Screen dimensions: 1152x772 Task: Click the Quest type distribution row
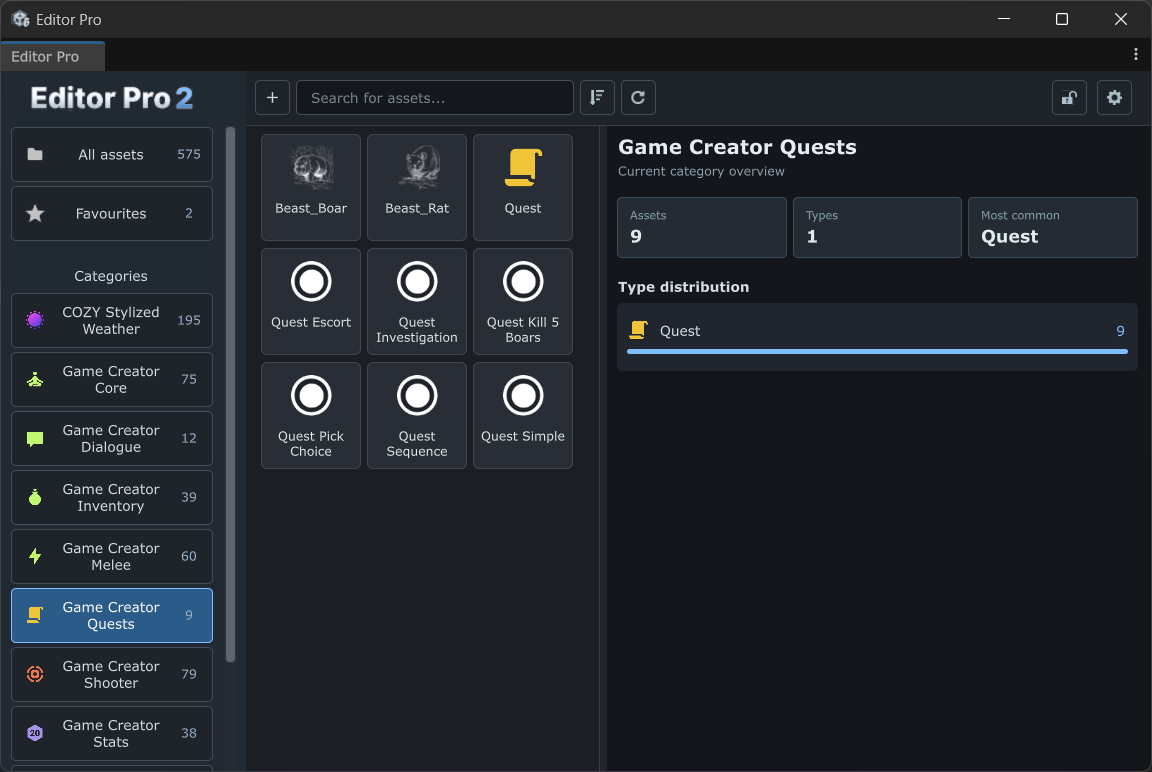pos(877,336)
